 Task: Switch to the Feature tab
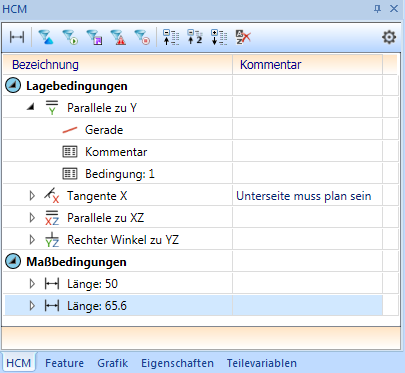click(x=64, y=363)
